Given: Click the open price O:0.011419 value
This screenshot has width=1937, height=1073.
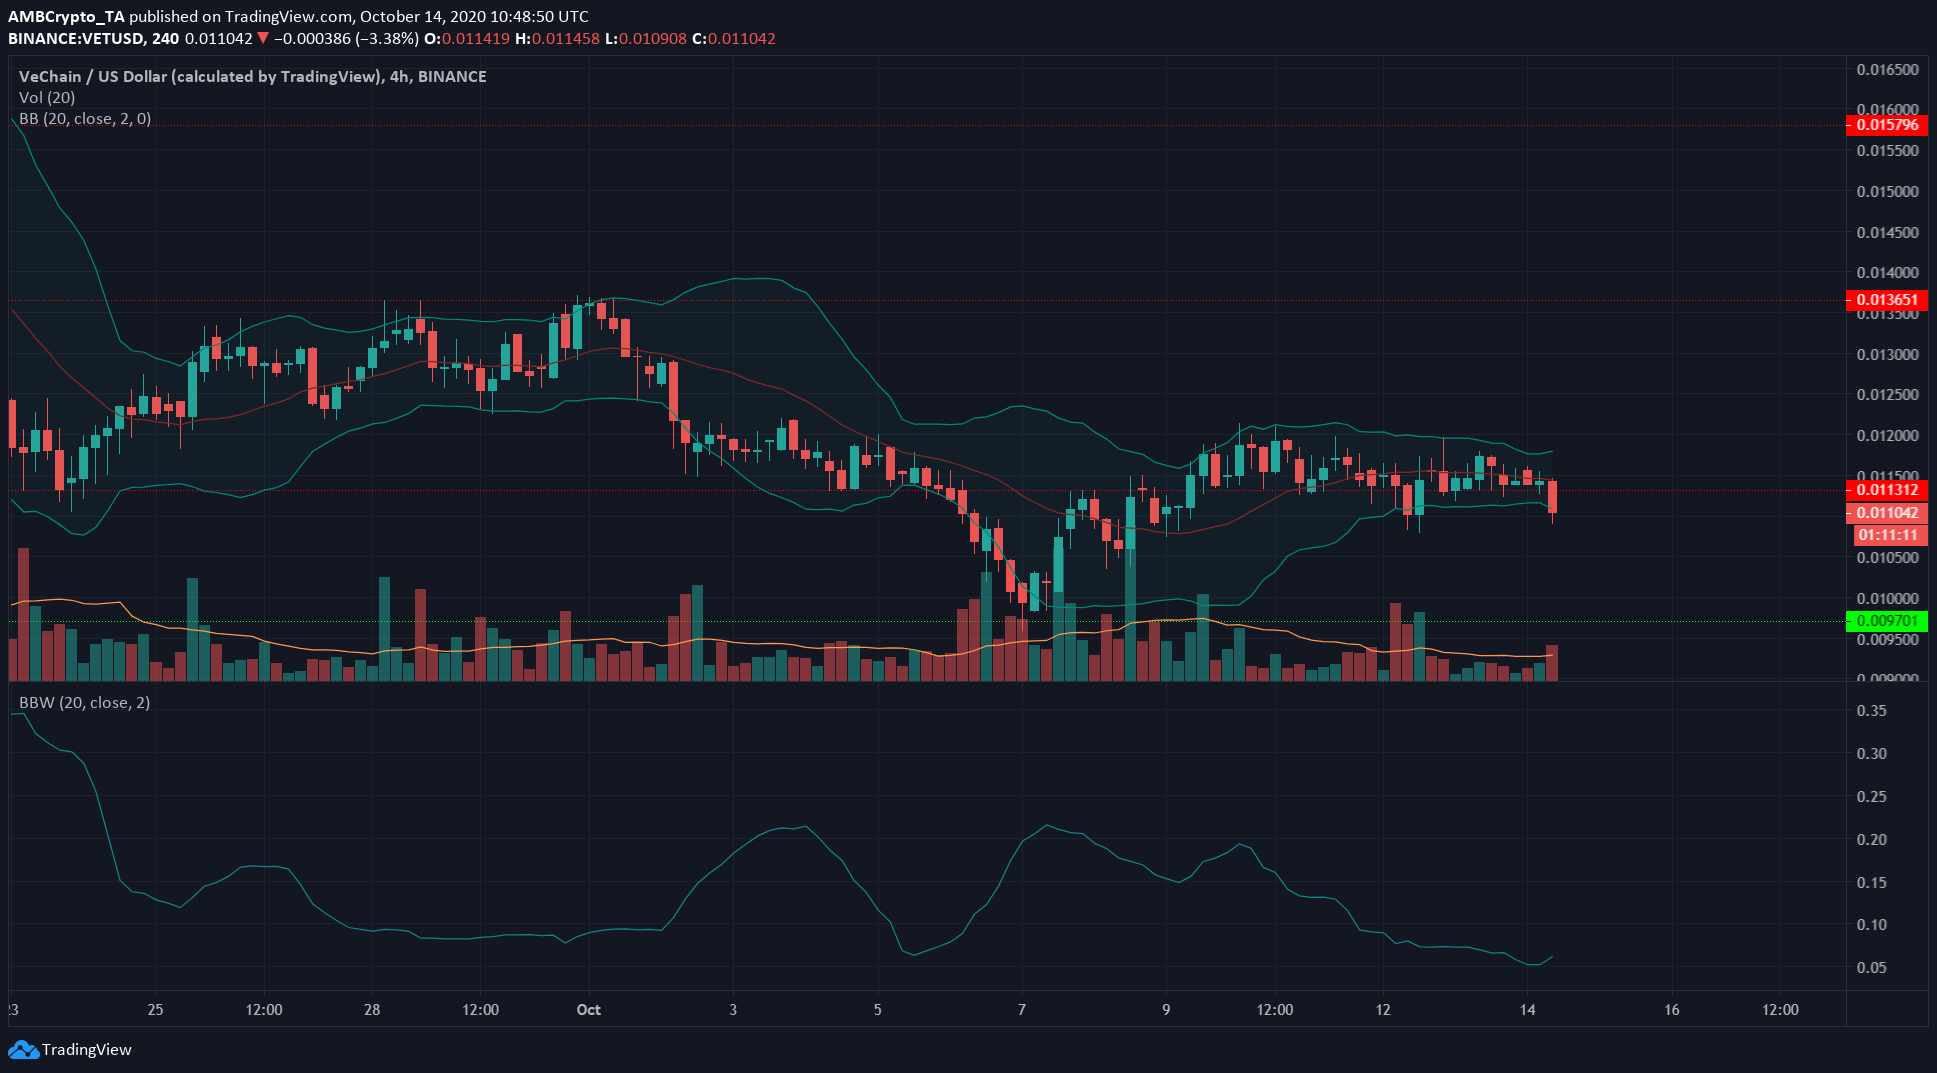Looking at the screenshot, I should 467,38.
